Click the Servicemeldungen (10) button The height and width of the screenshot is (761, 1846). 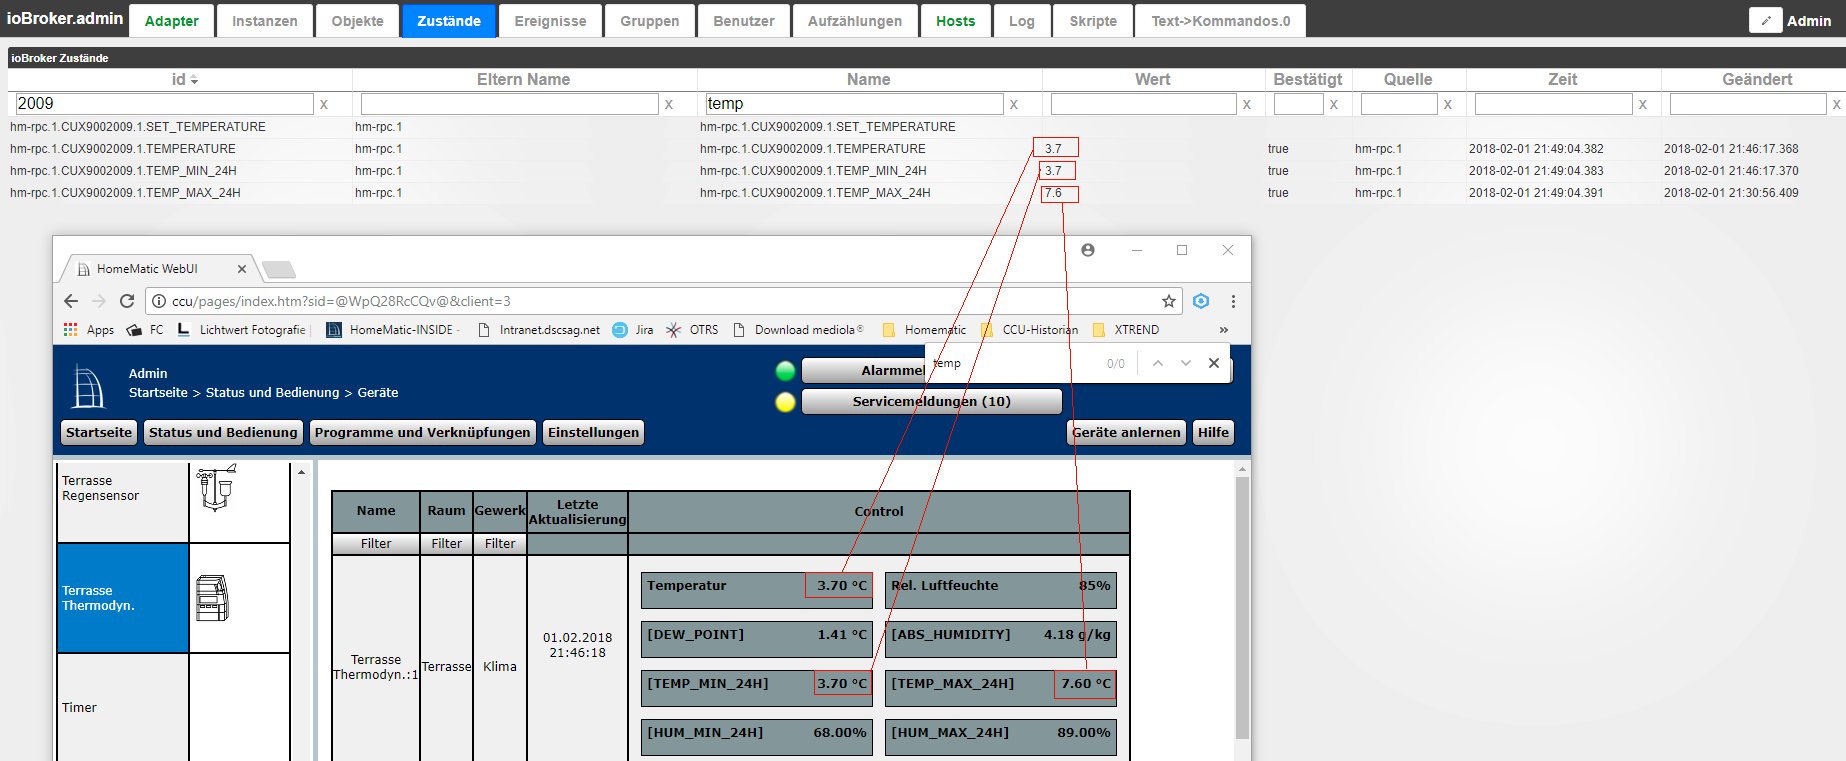[932, 402]
